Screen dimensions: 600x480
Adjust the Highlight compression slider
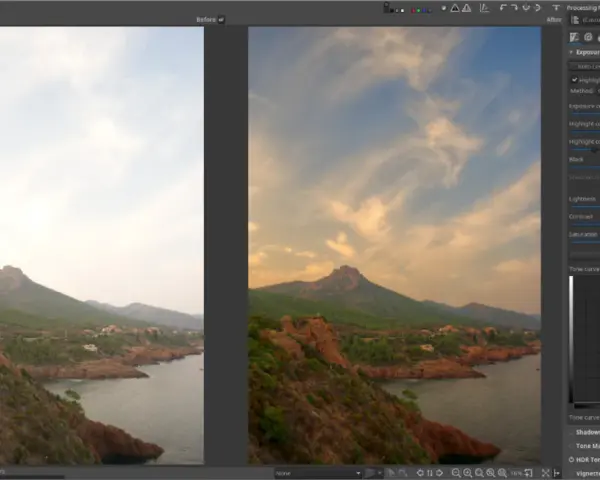(584, 131)
